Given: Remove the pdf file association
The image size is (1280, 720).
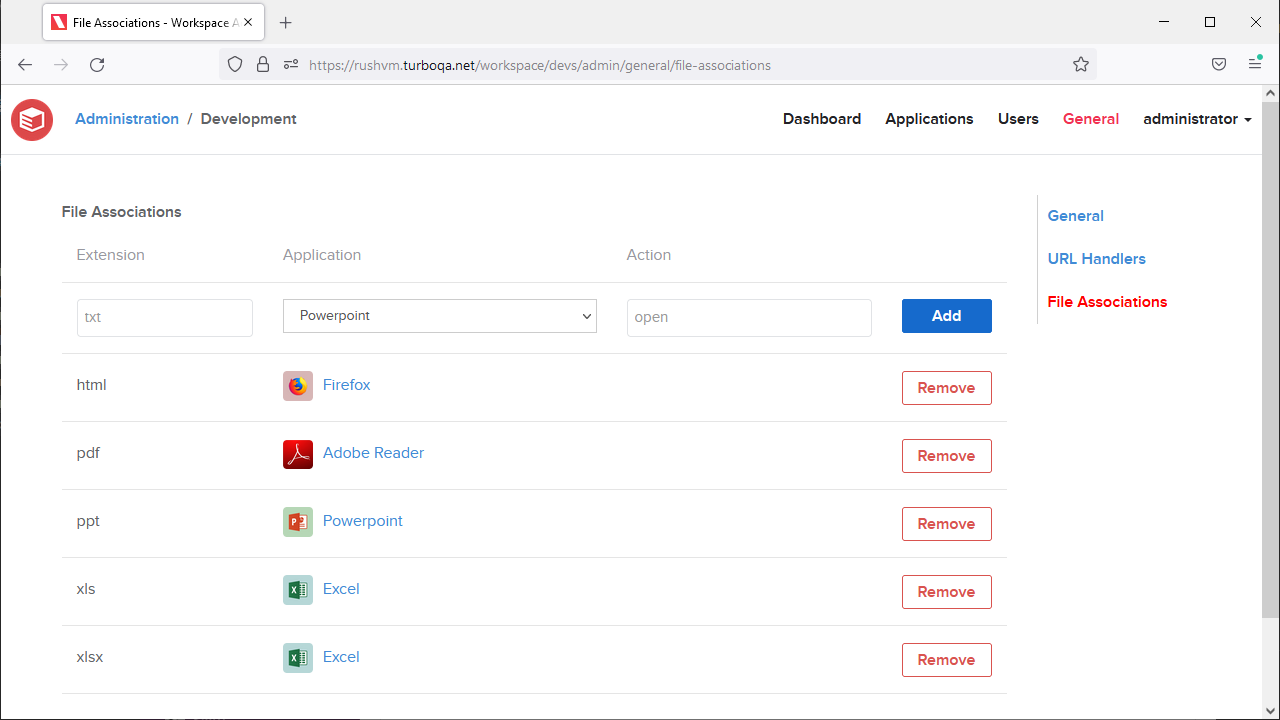Looking at the screenshot, I should tap(946, 455).
